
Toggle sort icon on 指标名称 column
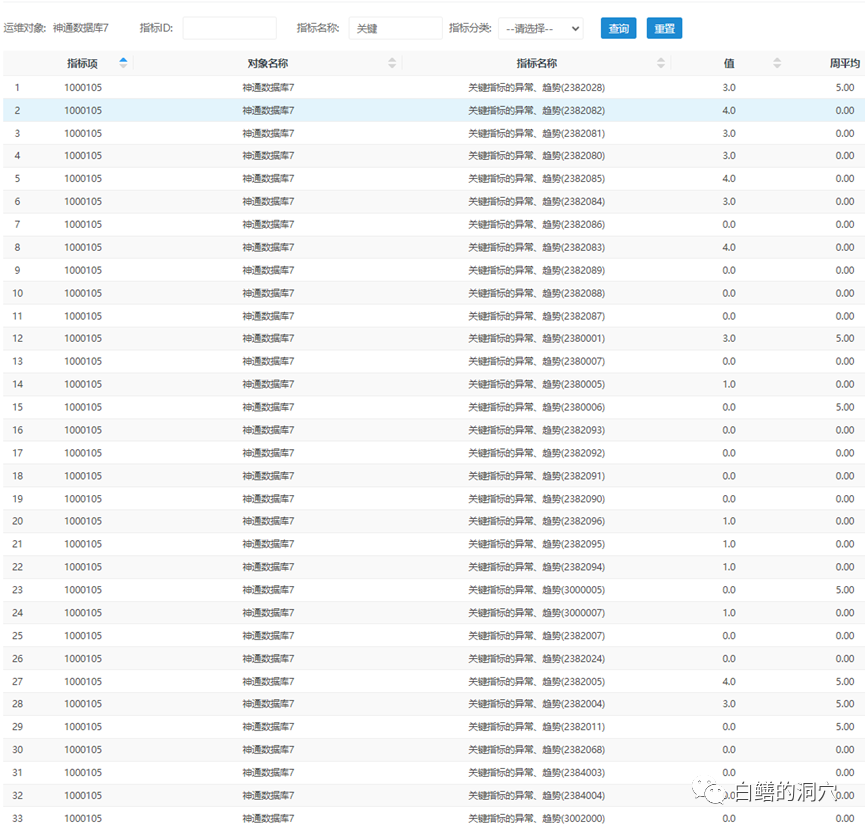[x=661, y=63]
